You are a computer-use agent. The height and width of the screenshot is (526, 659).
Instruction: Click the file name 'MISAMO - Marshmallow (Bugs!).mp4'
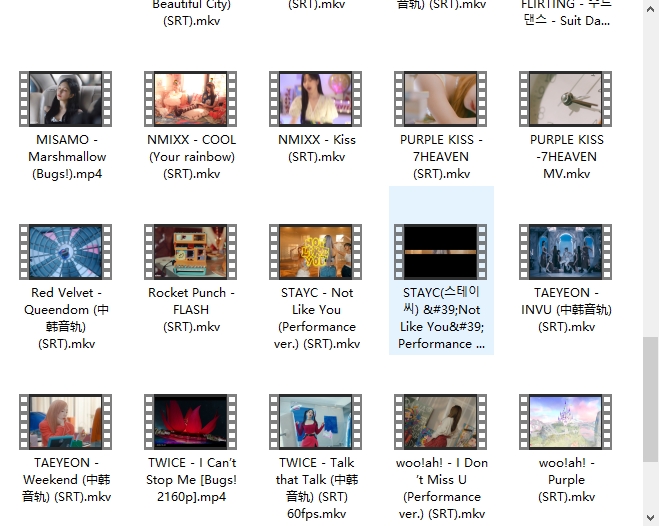point(67,157)
